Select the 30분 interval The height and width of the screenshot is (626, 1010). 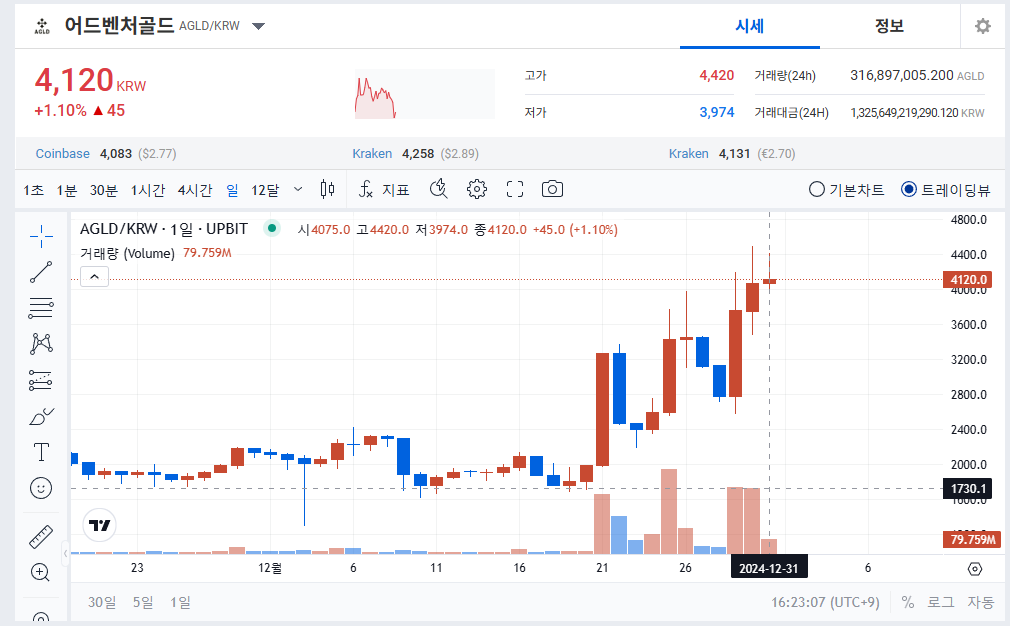click(x=104, y=190)
